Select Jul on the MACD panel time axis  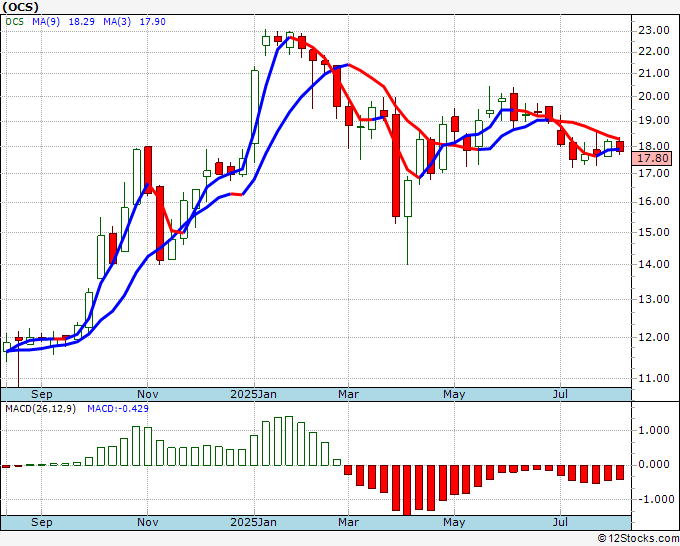coord(560,522)
